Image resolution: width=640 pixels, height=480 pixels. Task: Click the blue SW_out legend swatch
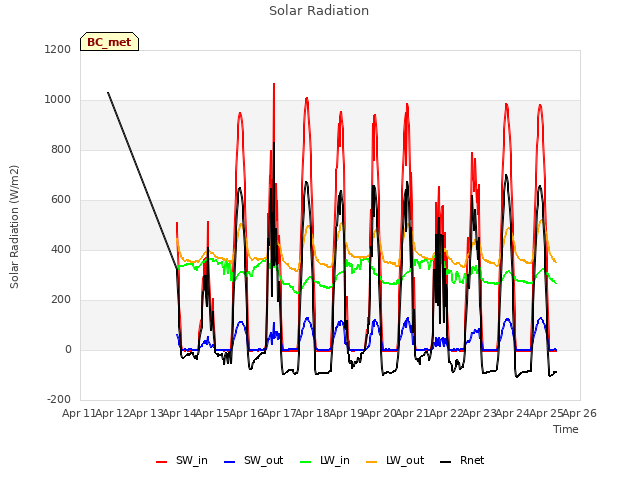230,462
